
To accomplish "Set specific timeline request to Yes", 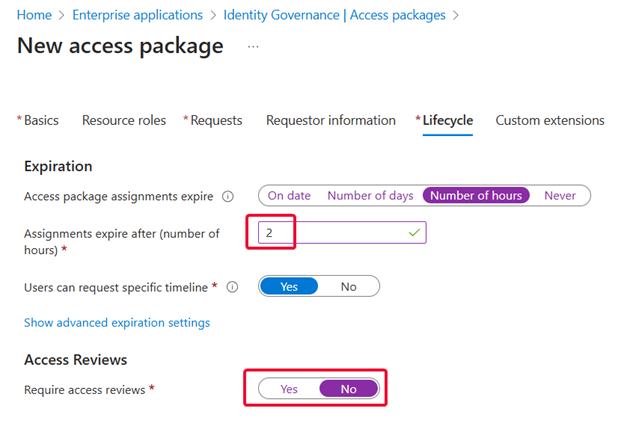I will pos(289,286).
